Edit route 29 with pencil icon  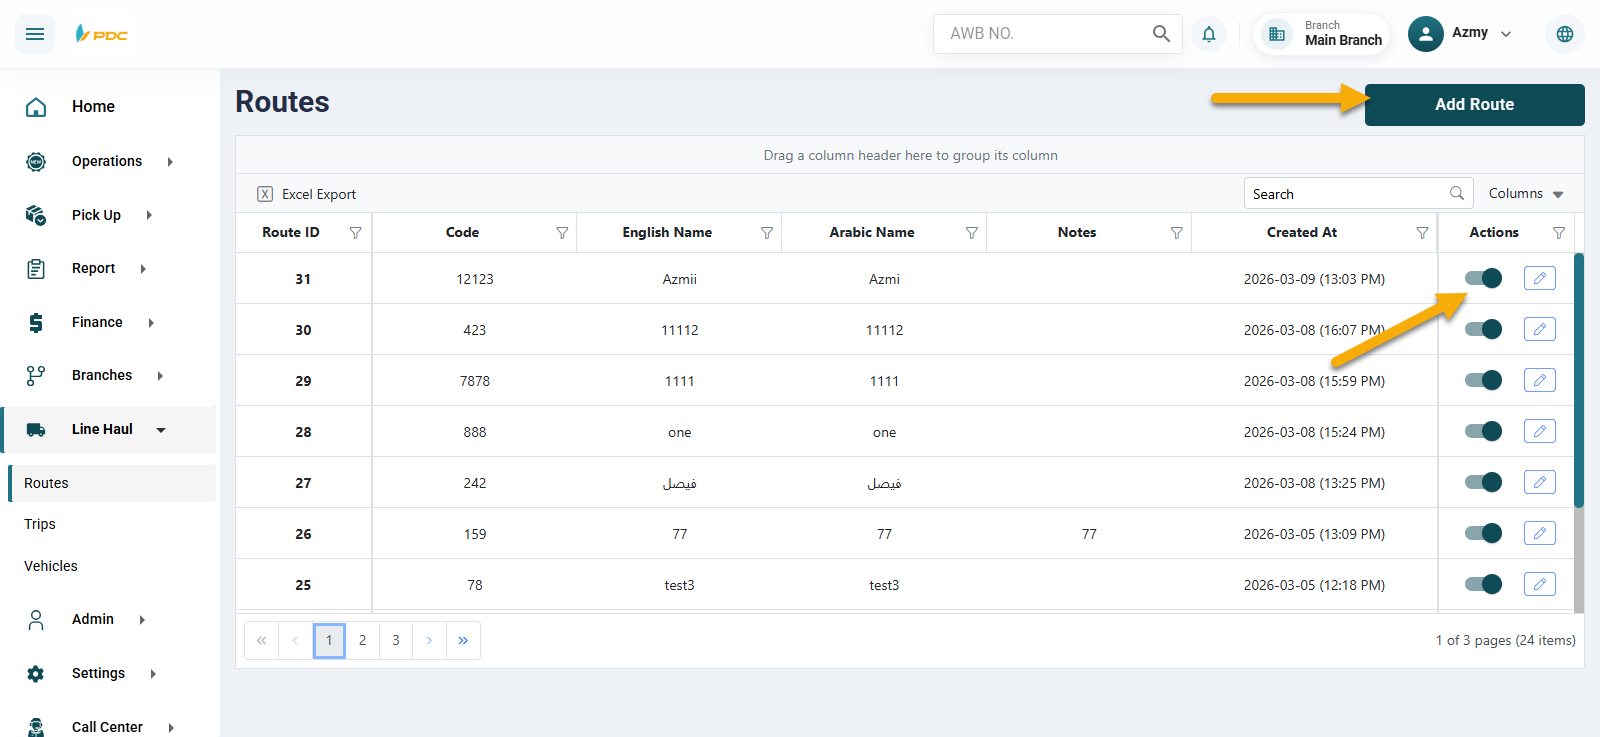pos(1540,380)
